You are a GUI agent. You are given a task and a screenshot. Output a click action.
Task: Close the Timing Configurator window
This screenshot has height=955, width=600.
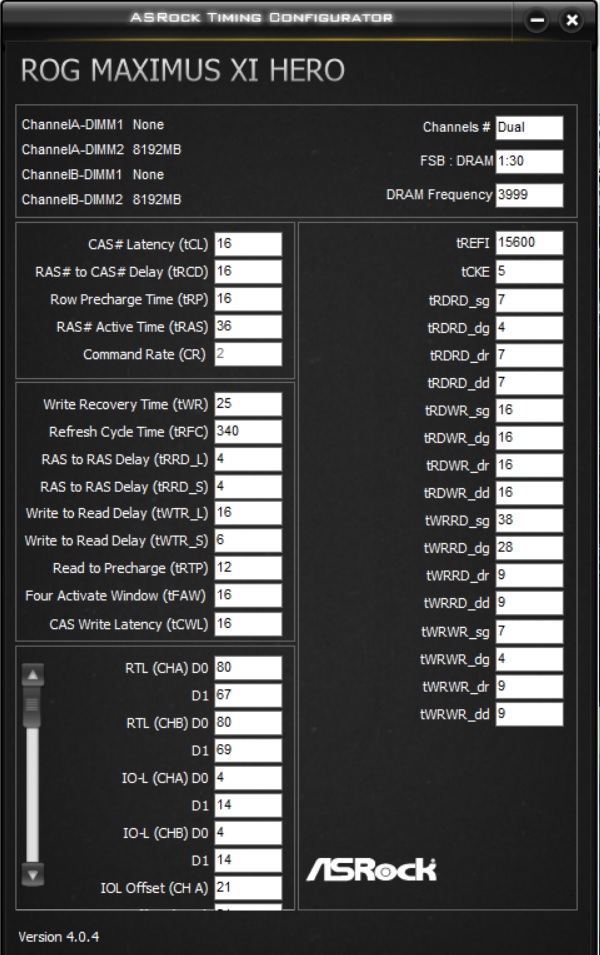pyautogui.click(x=571, y=20)
